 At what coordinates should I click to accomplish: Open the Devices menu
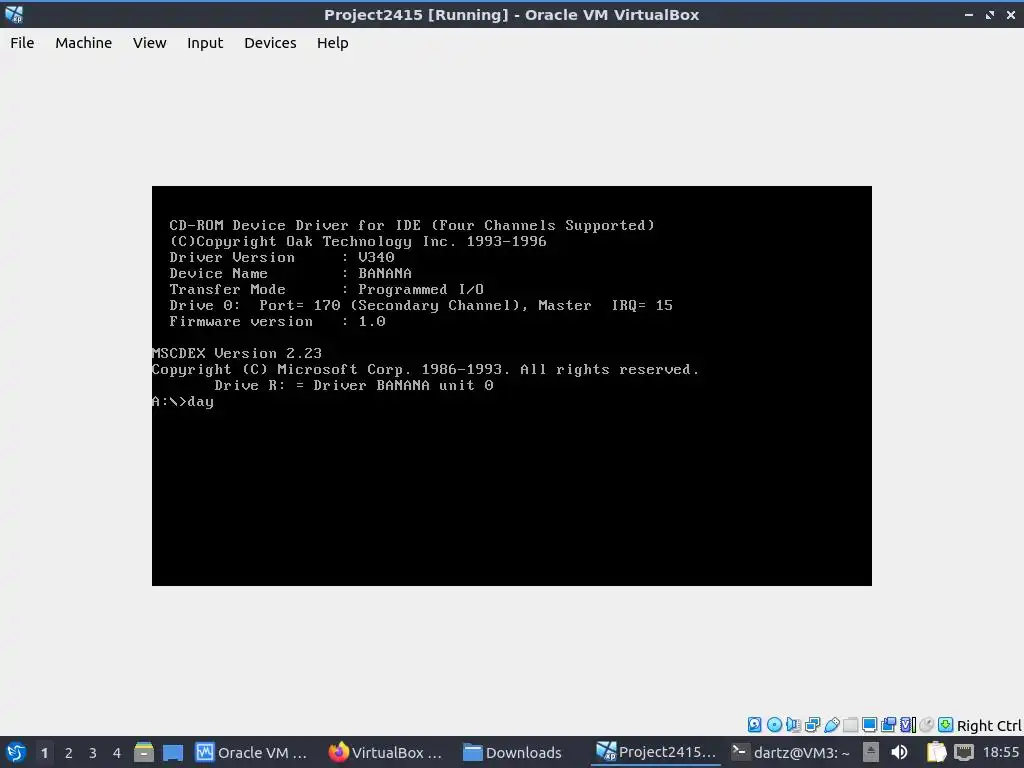270,43
